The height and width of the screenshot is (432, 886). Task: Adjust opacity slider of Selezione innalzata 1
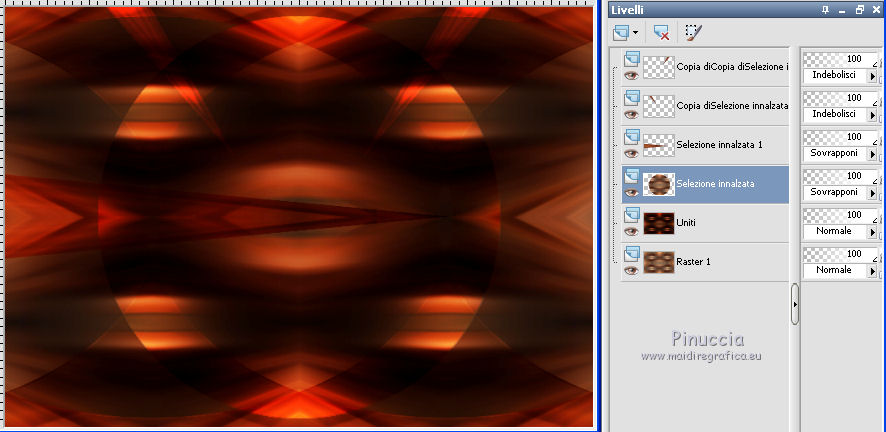(x=840, y=137)
